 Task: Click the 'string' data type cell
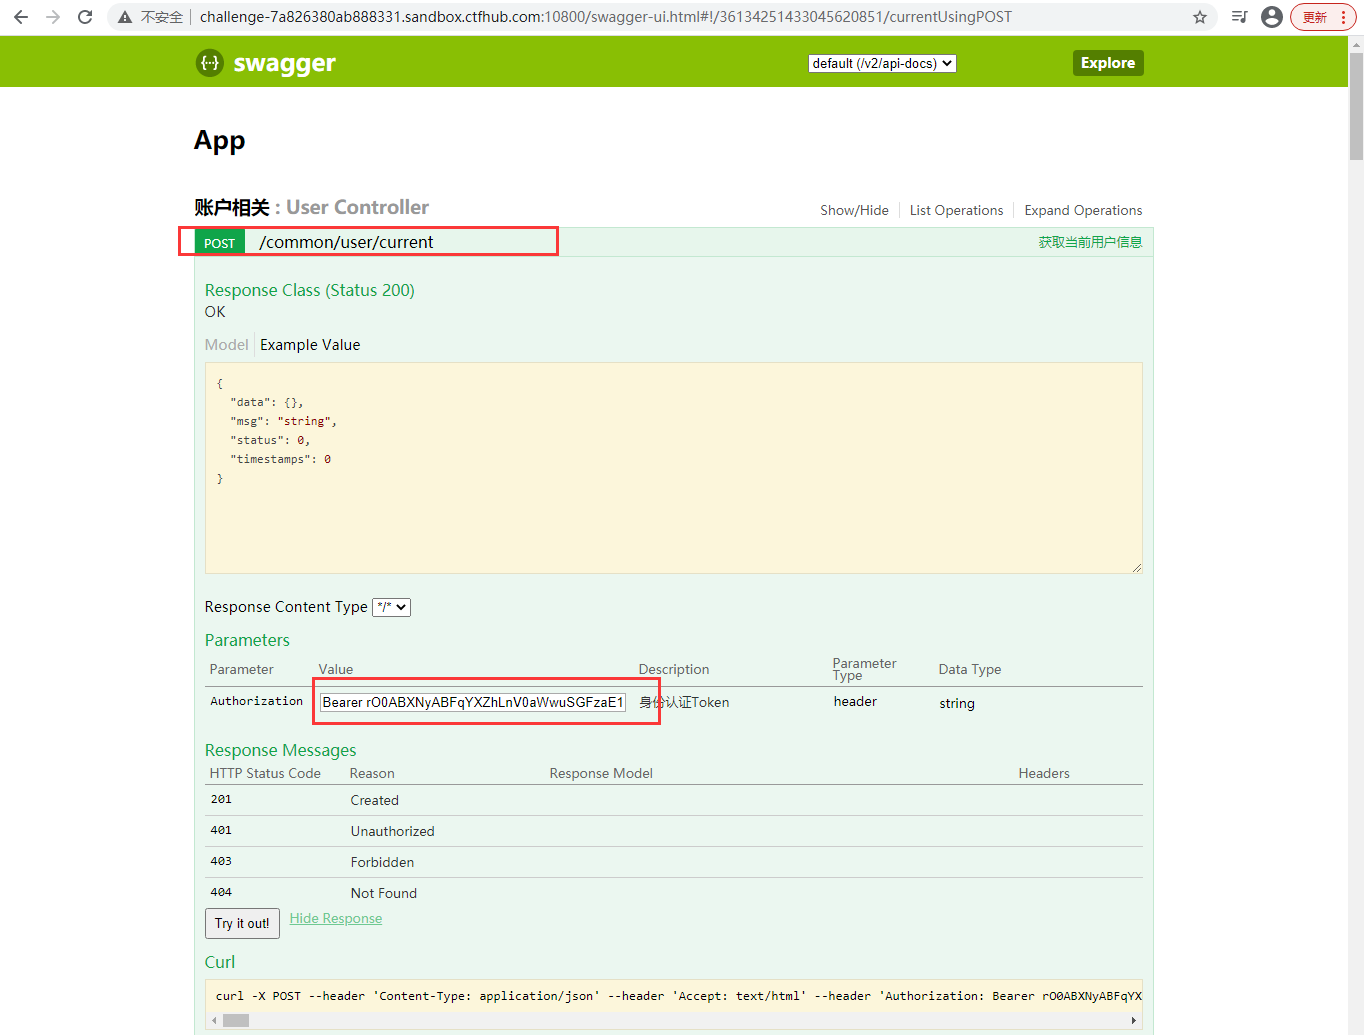click(x=957, y=703)
